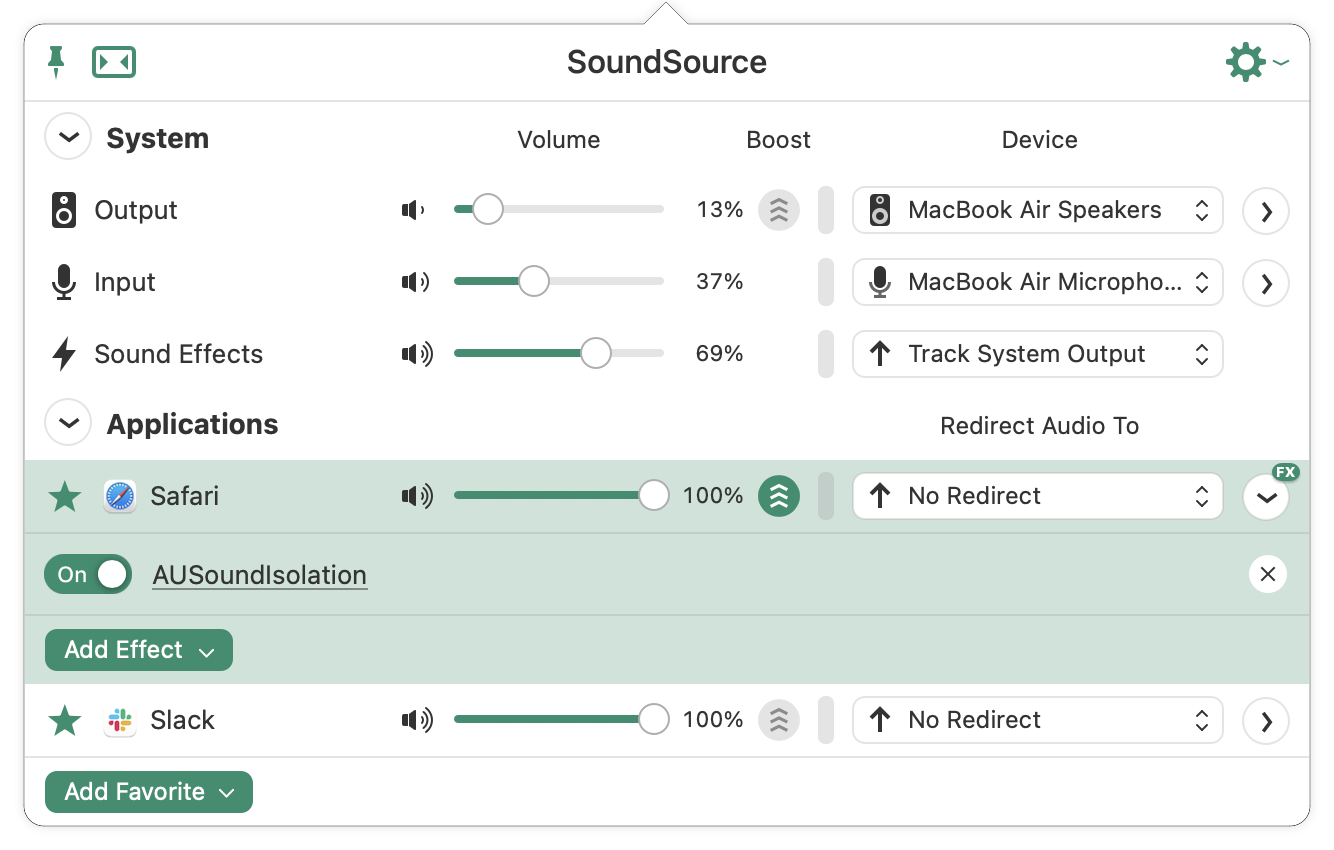The image size is (1334, 850).
Task: Expand Input advanced options arrow
Action: (1266, 283)
